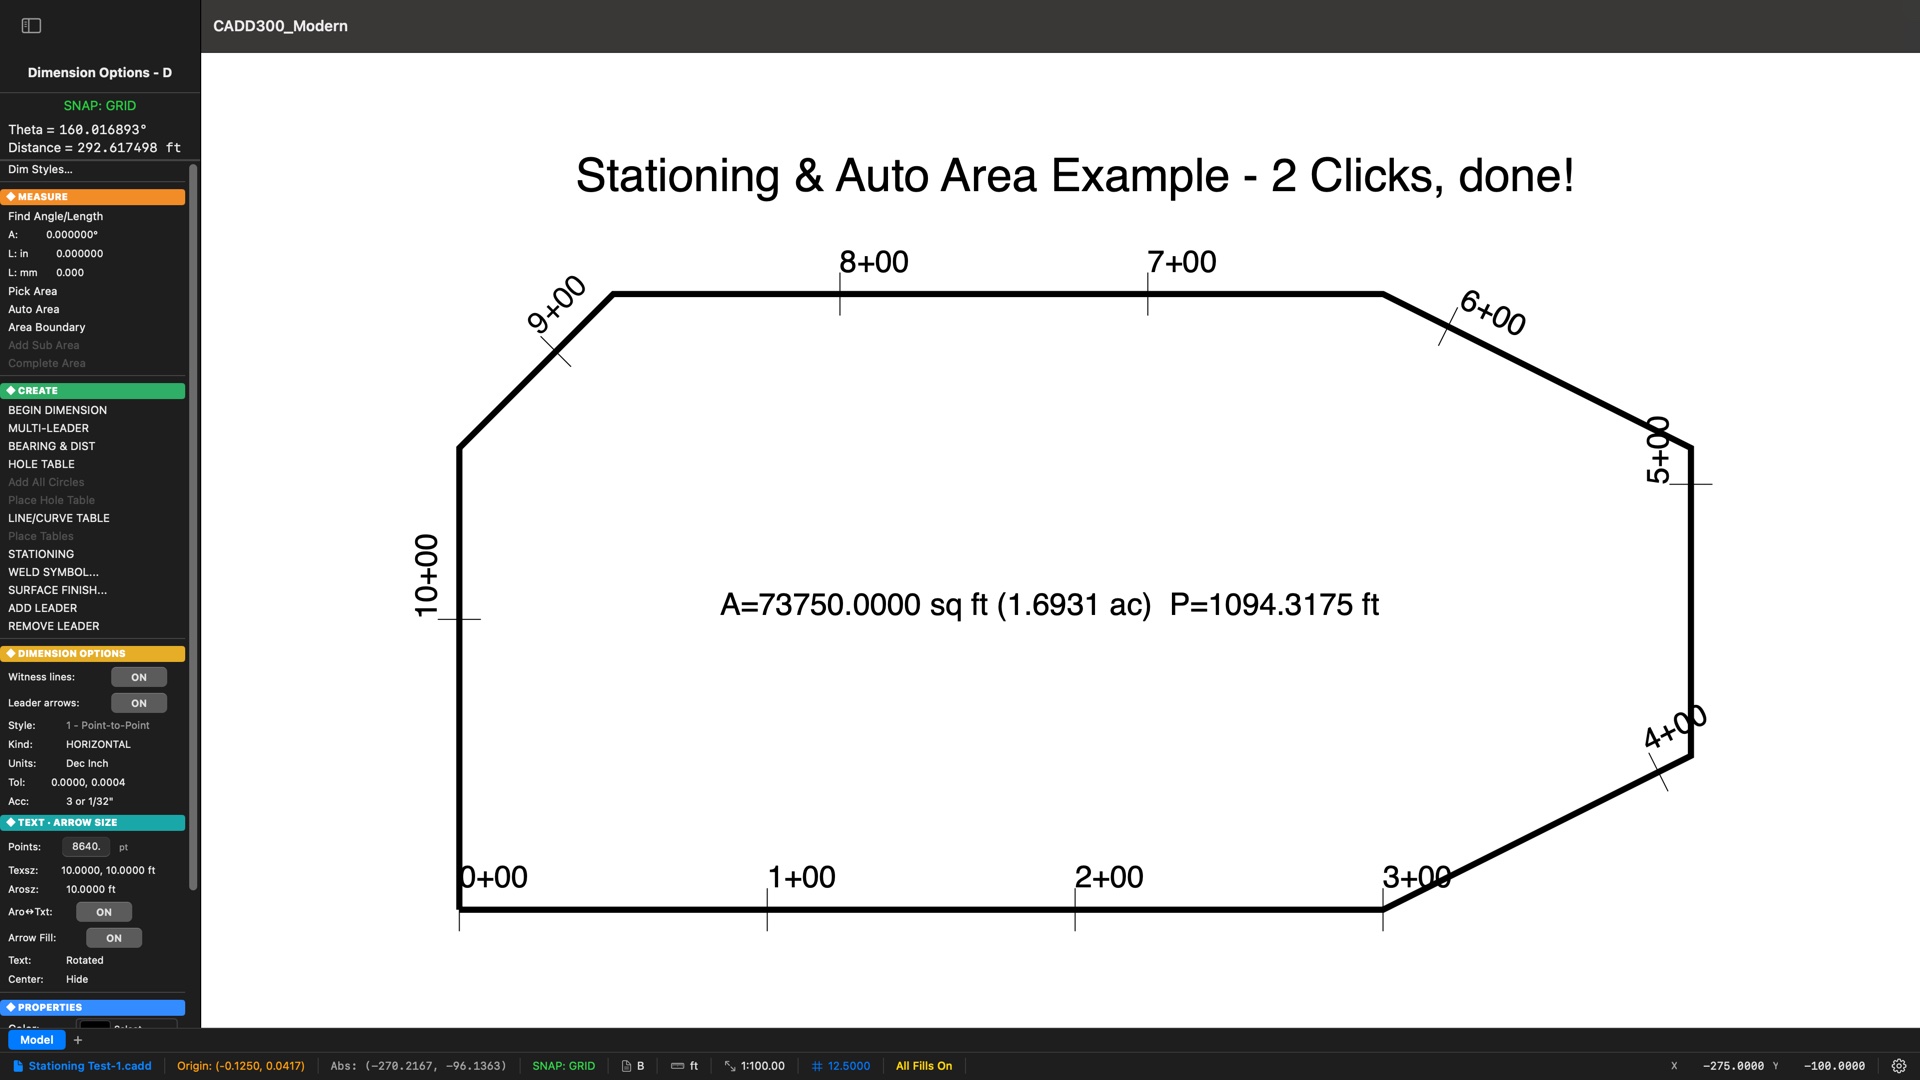Click the Y coordinate value -100.0000
The width and height of the screenshot is (1920, 1080).
(1834, 1066)
